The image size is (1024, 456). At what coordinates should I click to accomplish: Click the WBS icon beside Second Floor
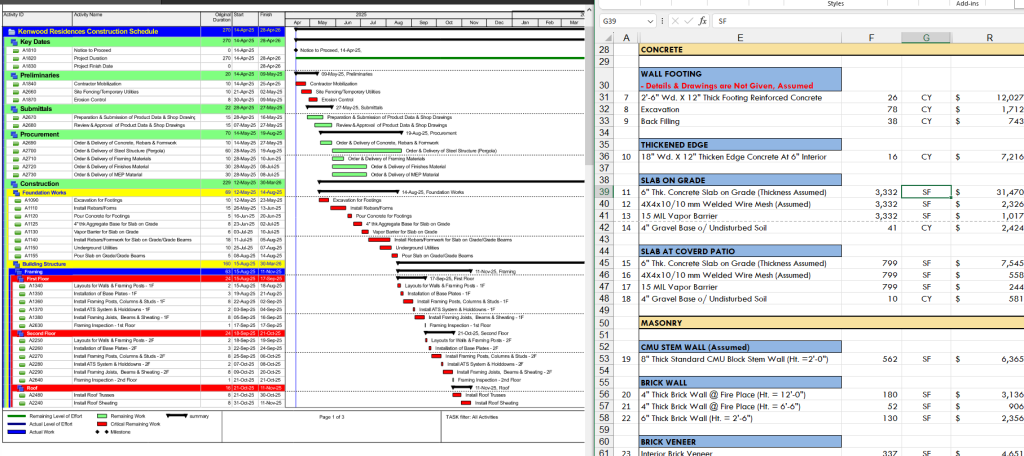[x=22, y=333]
